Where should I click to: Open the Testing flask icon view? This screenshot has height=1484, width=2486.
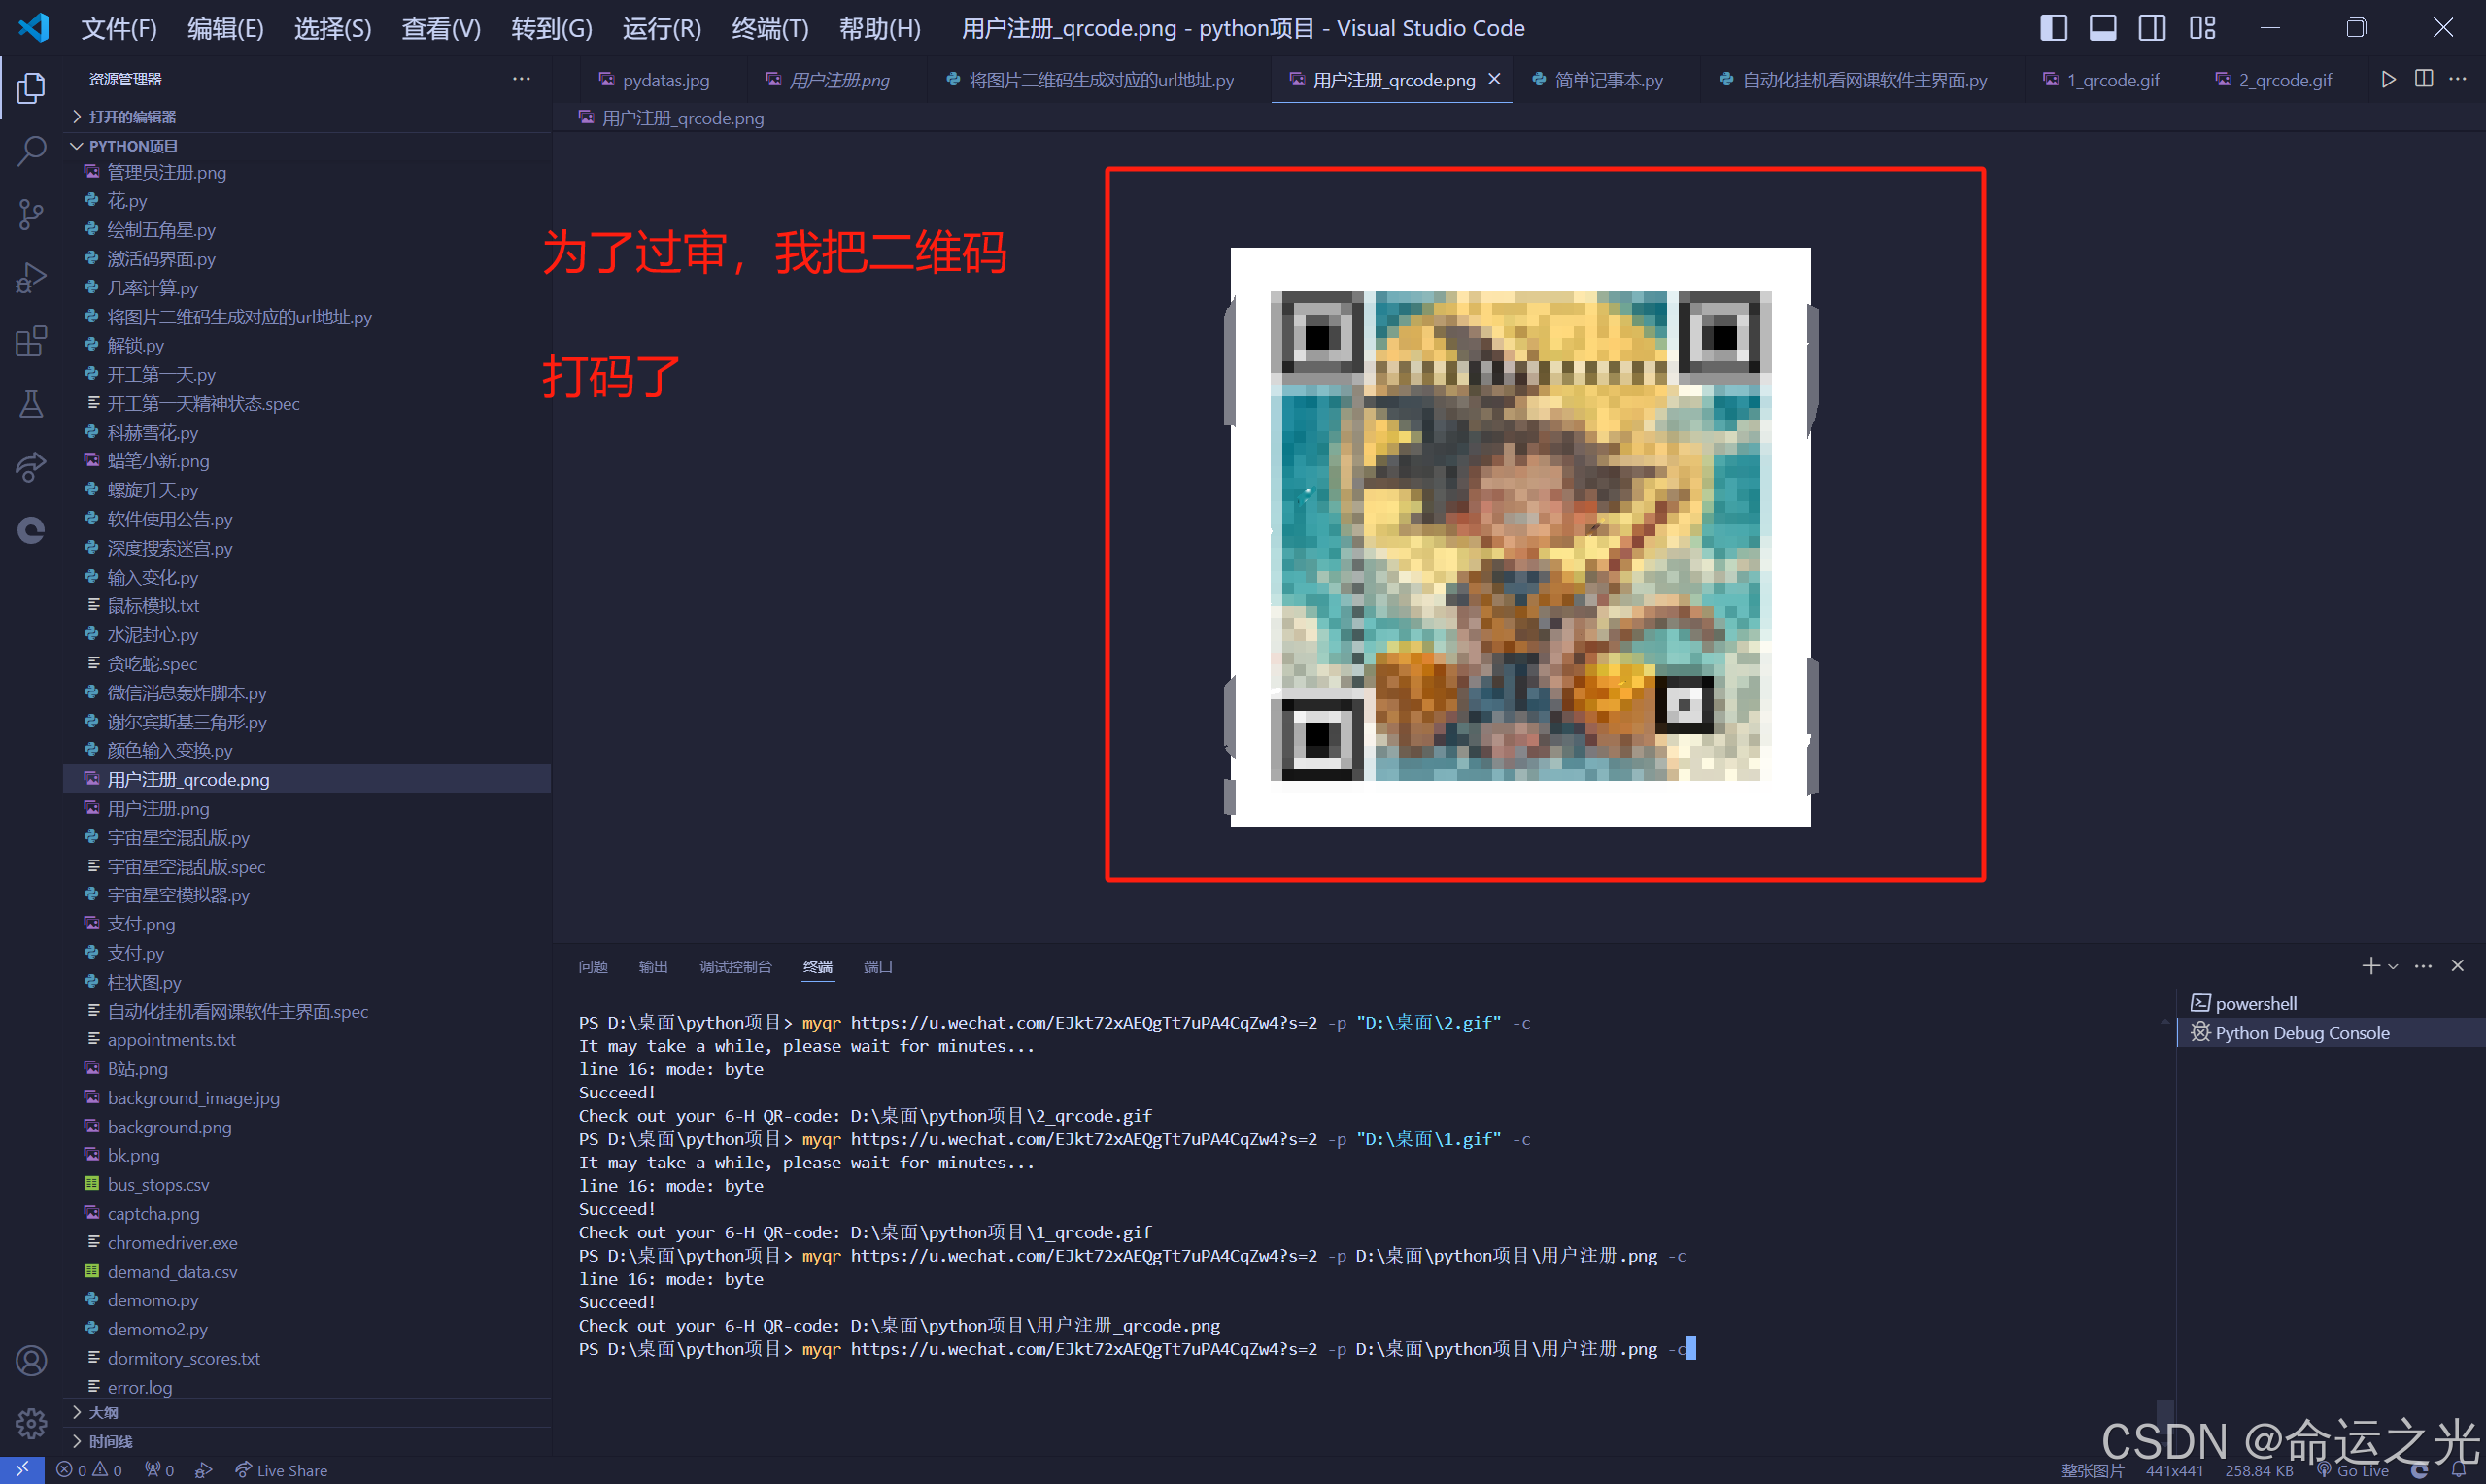31,404
